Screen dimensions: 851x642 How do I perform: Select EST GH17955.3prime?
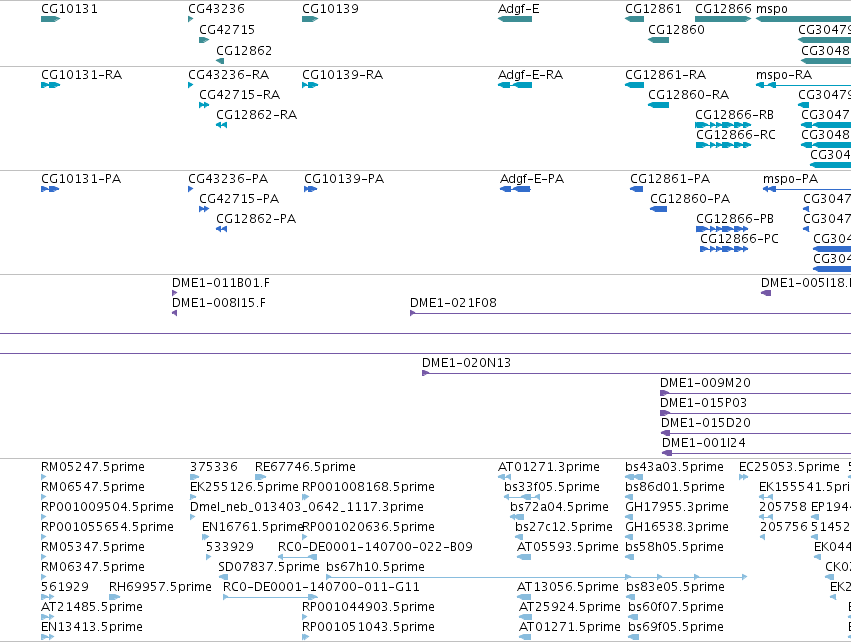point(677,507)
